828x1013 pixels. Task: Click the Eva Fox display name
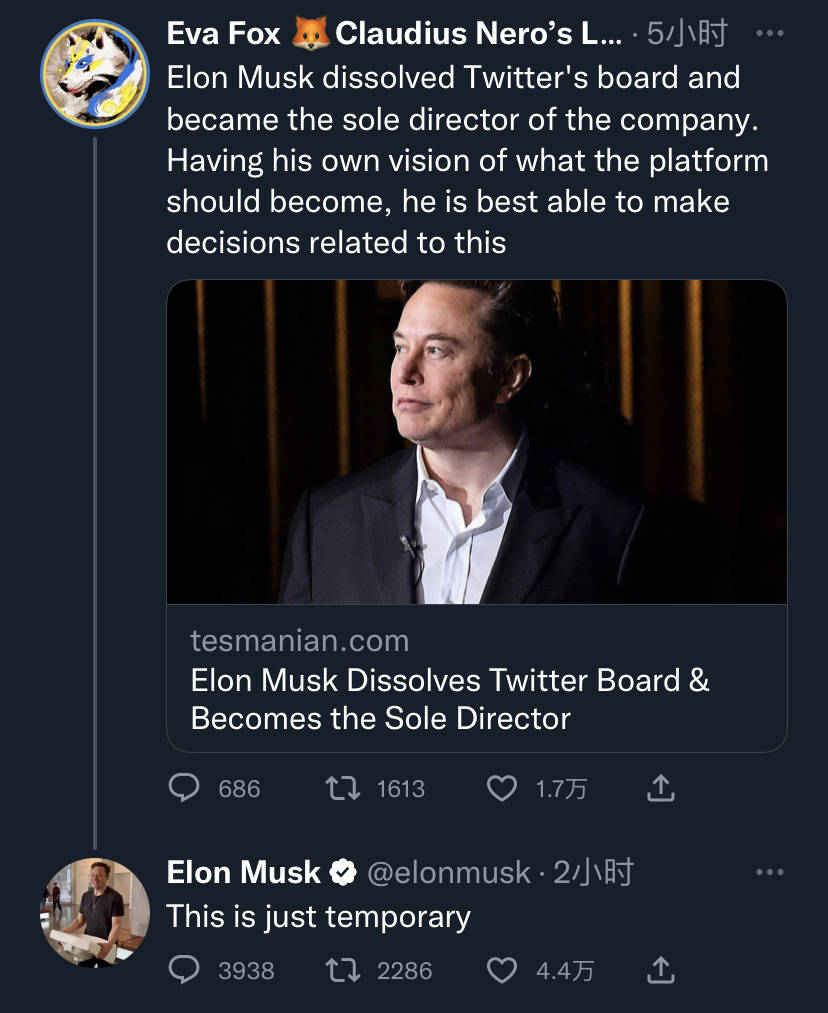click(223, 33)
